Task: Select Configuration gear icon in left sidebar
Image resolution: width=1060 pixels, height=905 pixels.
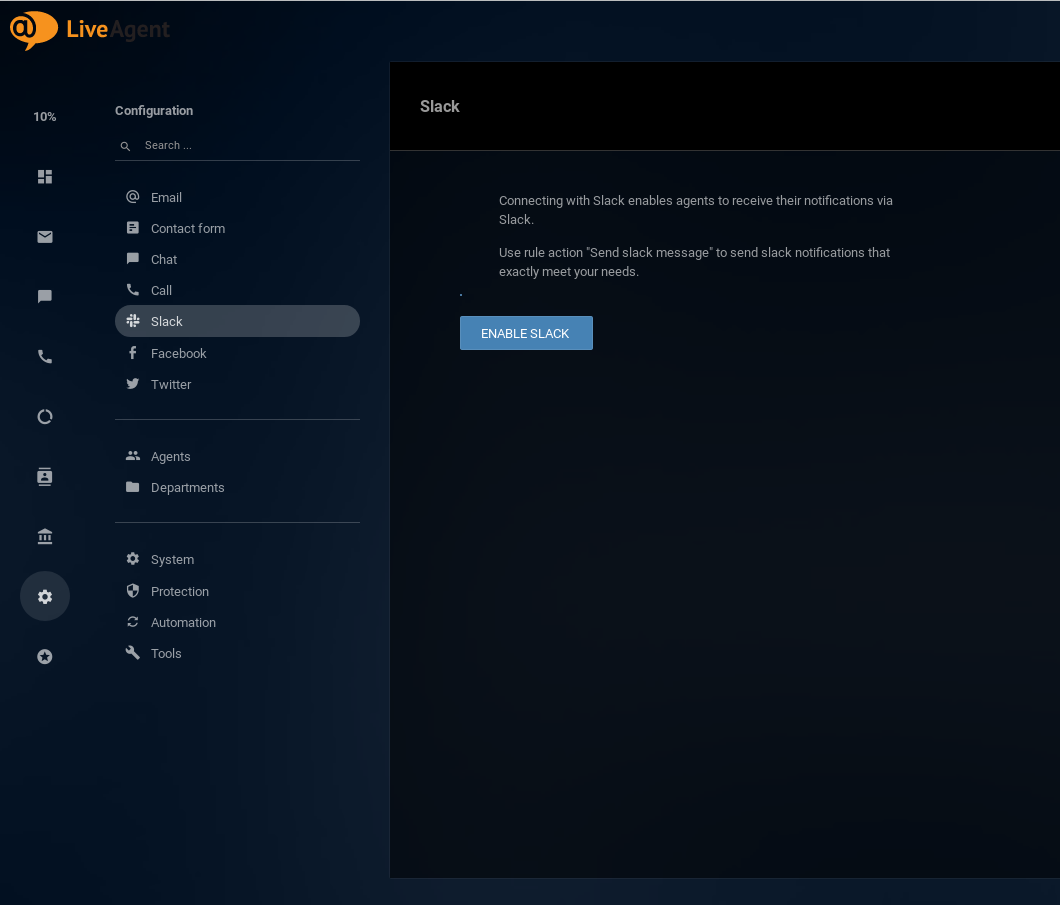Action: pos(45,597)
